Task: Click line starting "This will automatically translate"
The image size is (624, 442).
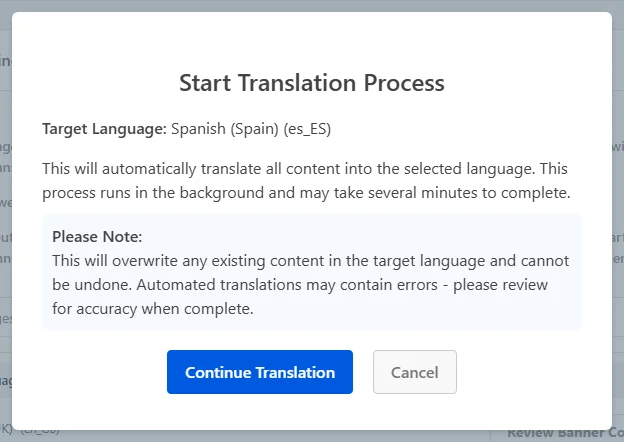Action: (x=305, y=169)
